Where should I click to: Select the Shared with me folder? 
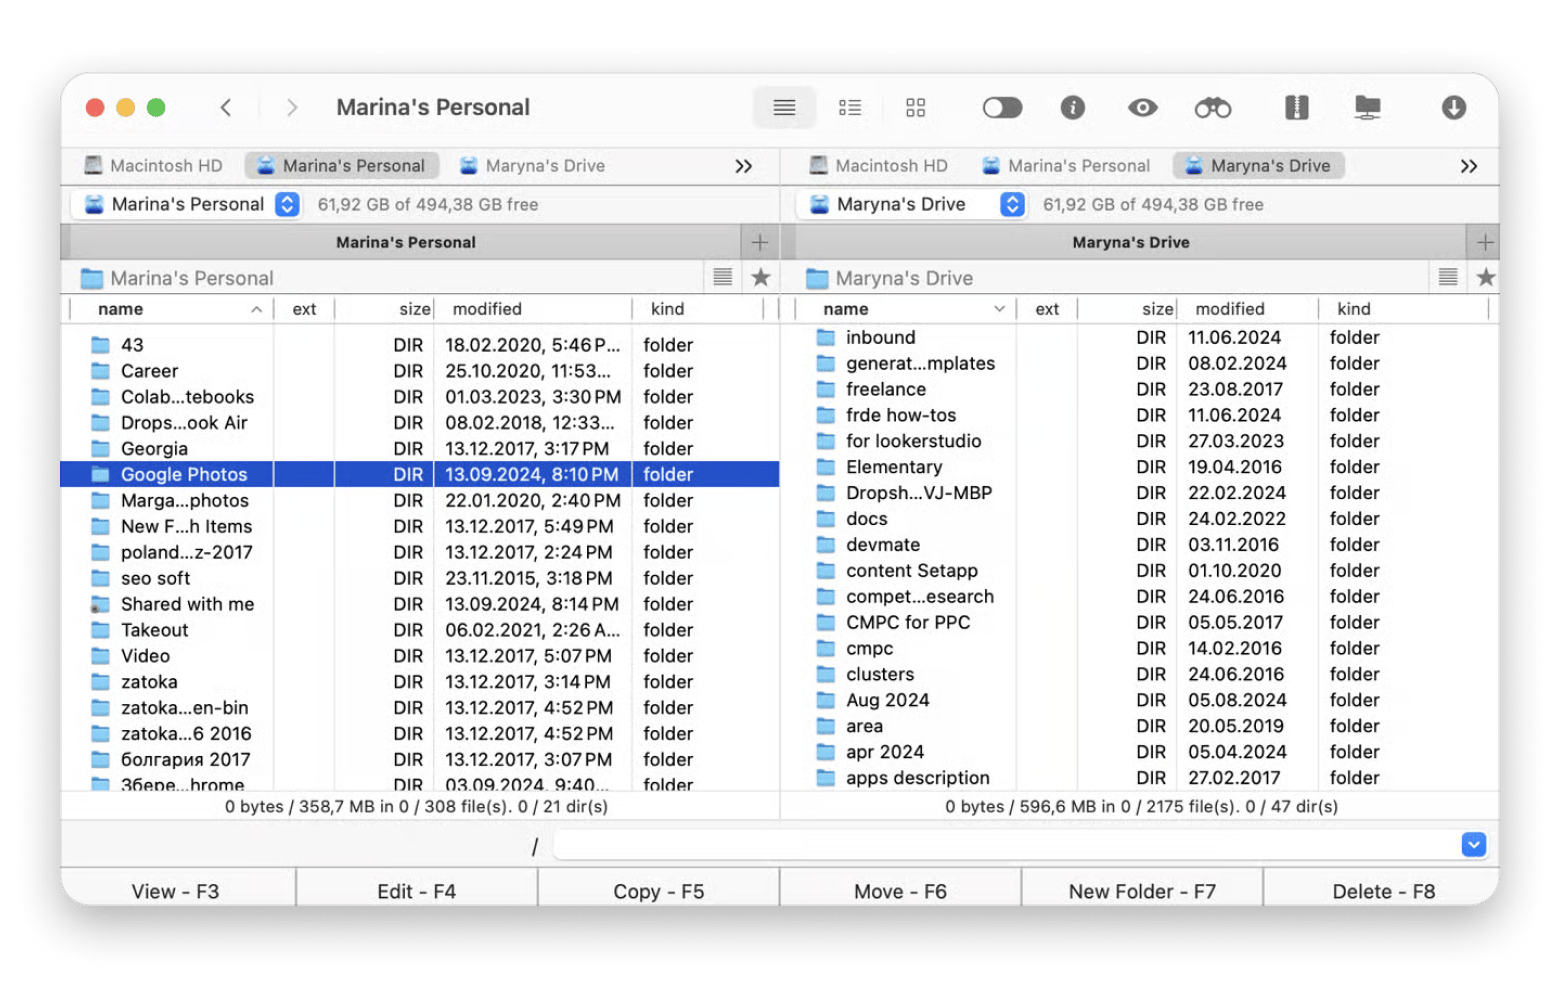[x=187, y=604]
